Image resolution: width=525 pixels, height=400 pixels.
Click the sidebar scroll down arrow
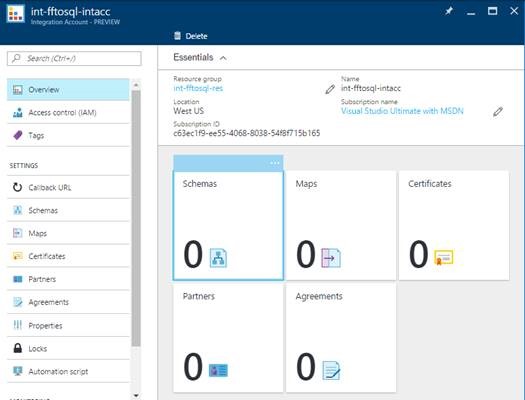(x=136, y=395)
